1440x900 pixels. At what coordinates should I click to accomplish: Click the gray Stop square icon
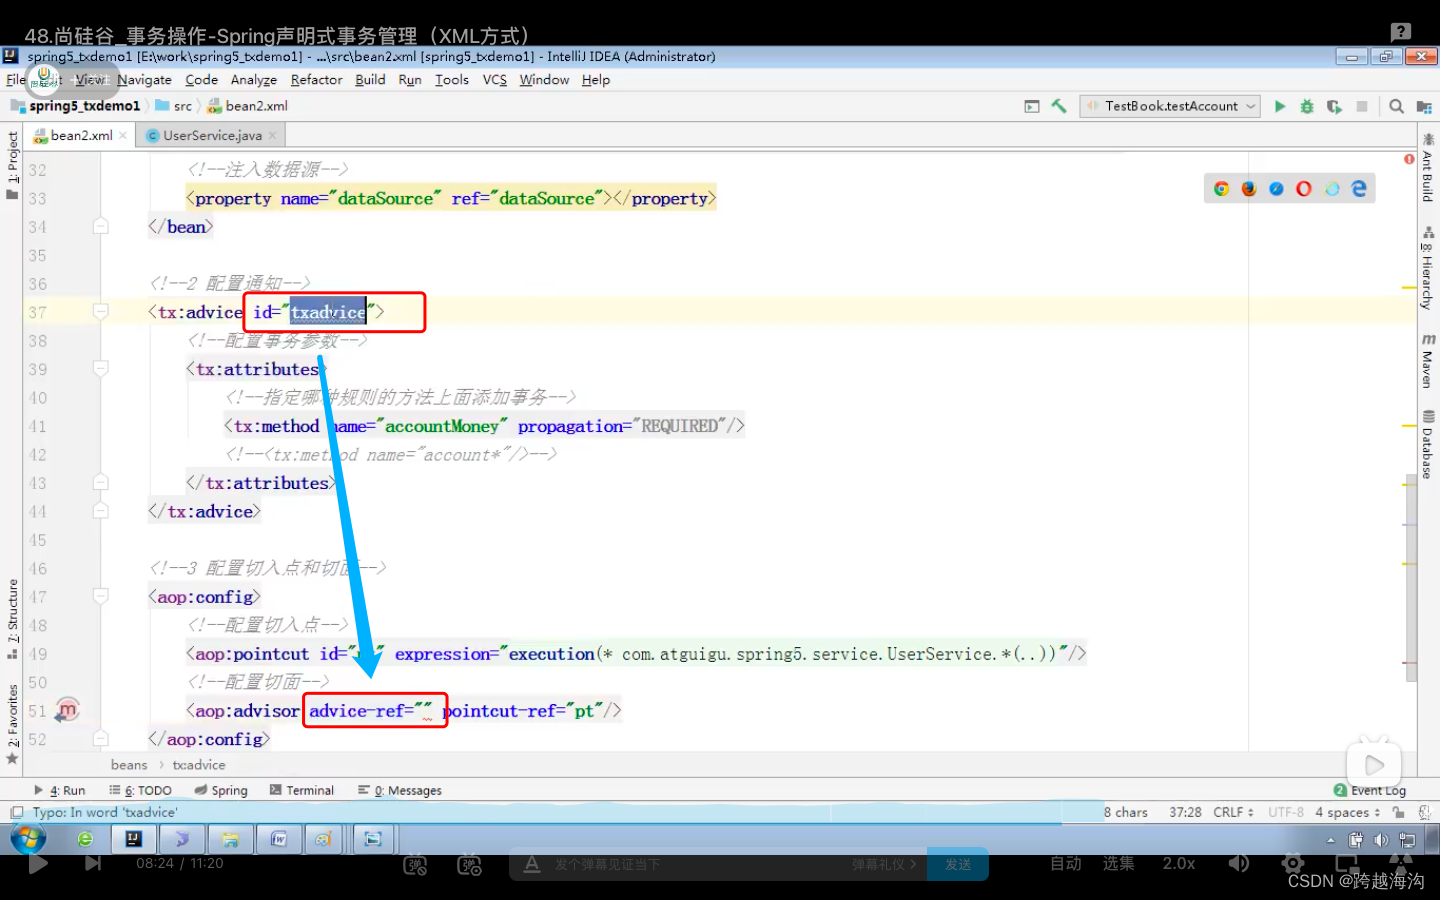pyautogui.click(x=1361, y=106)
